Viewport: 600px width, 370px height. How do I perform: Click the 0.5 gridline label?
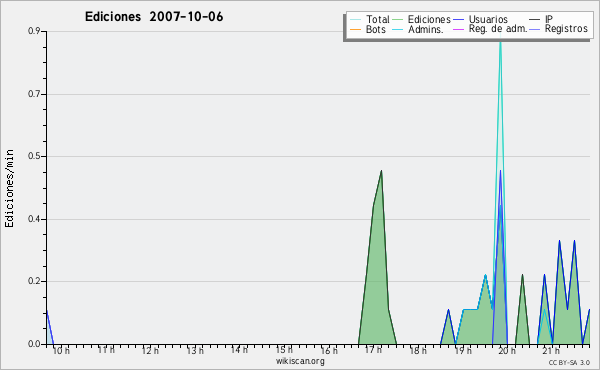(x=34, y=156)
